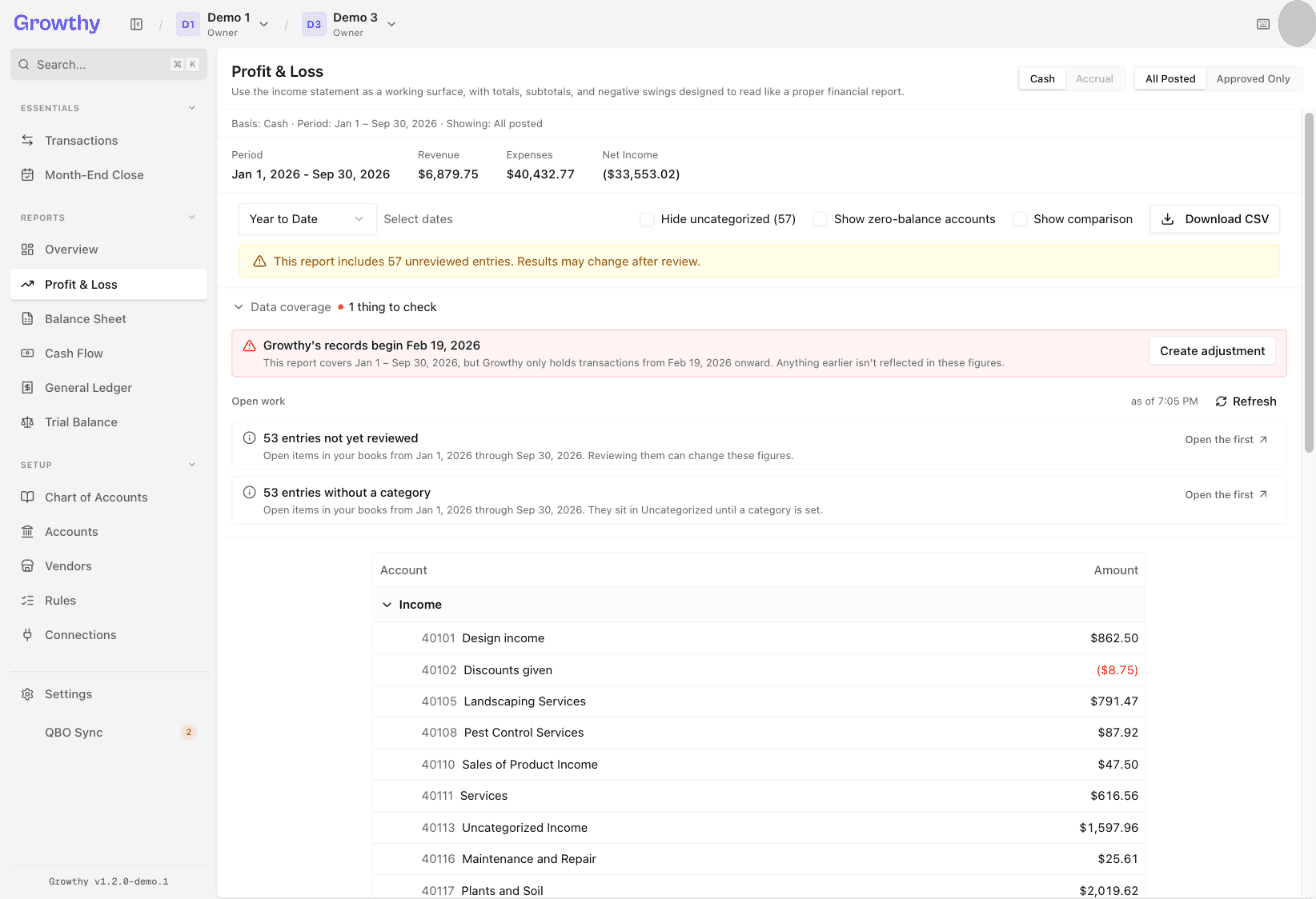Open the Demo 3 company switcher
The height and width of the screenshot is (899, 1316).
click(349, 24)
